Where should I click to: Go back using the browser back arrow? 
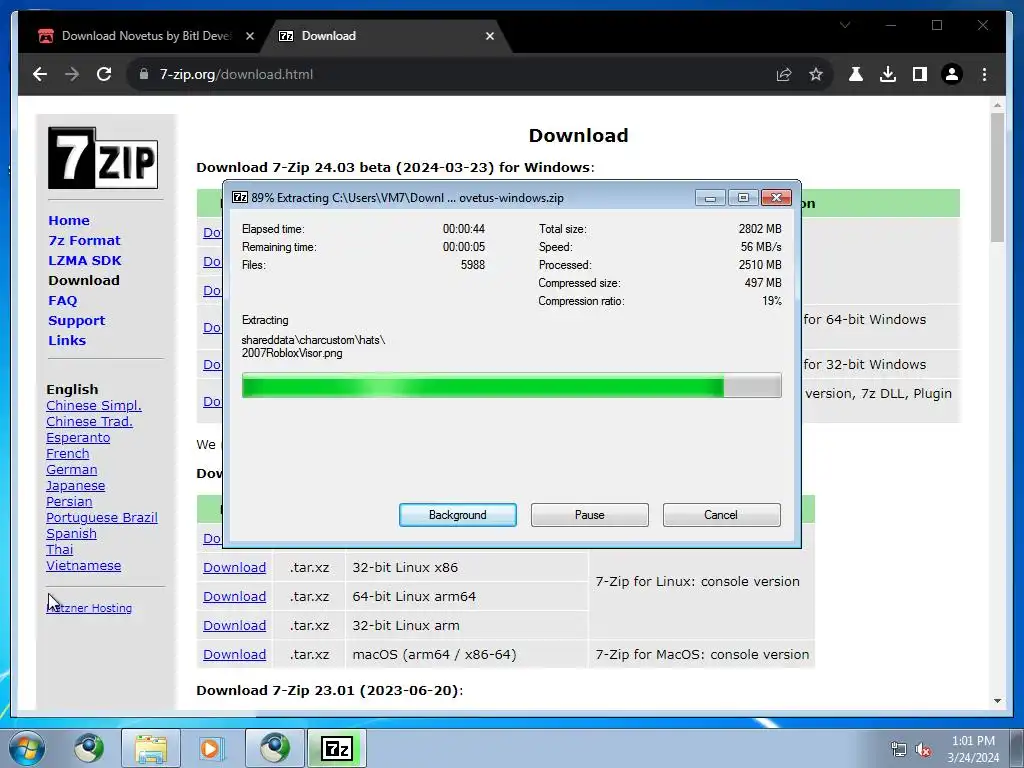point(40,74)
